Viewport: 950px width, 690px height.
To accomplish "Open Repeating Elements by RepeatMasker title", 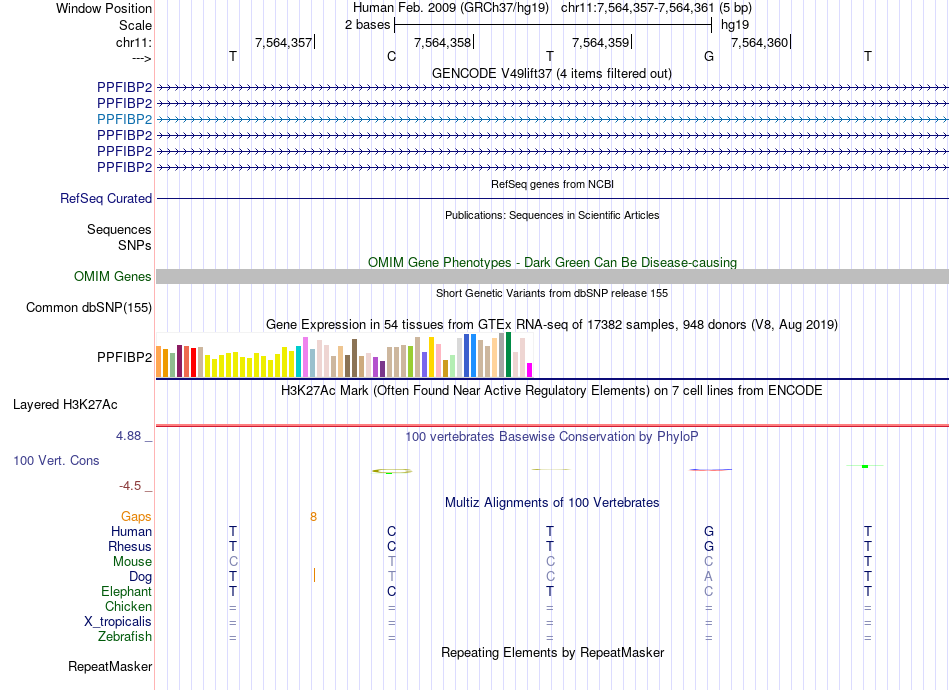I will coord(552,653).
